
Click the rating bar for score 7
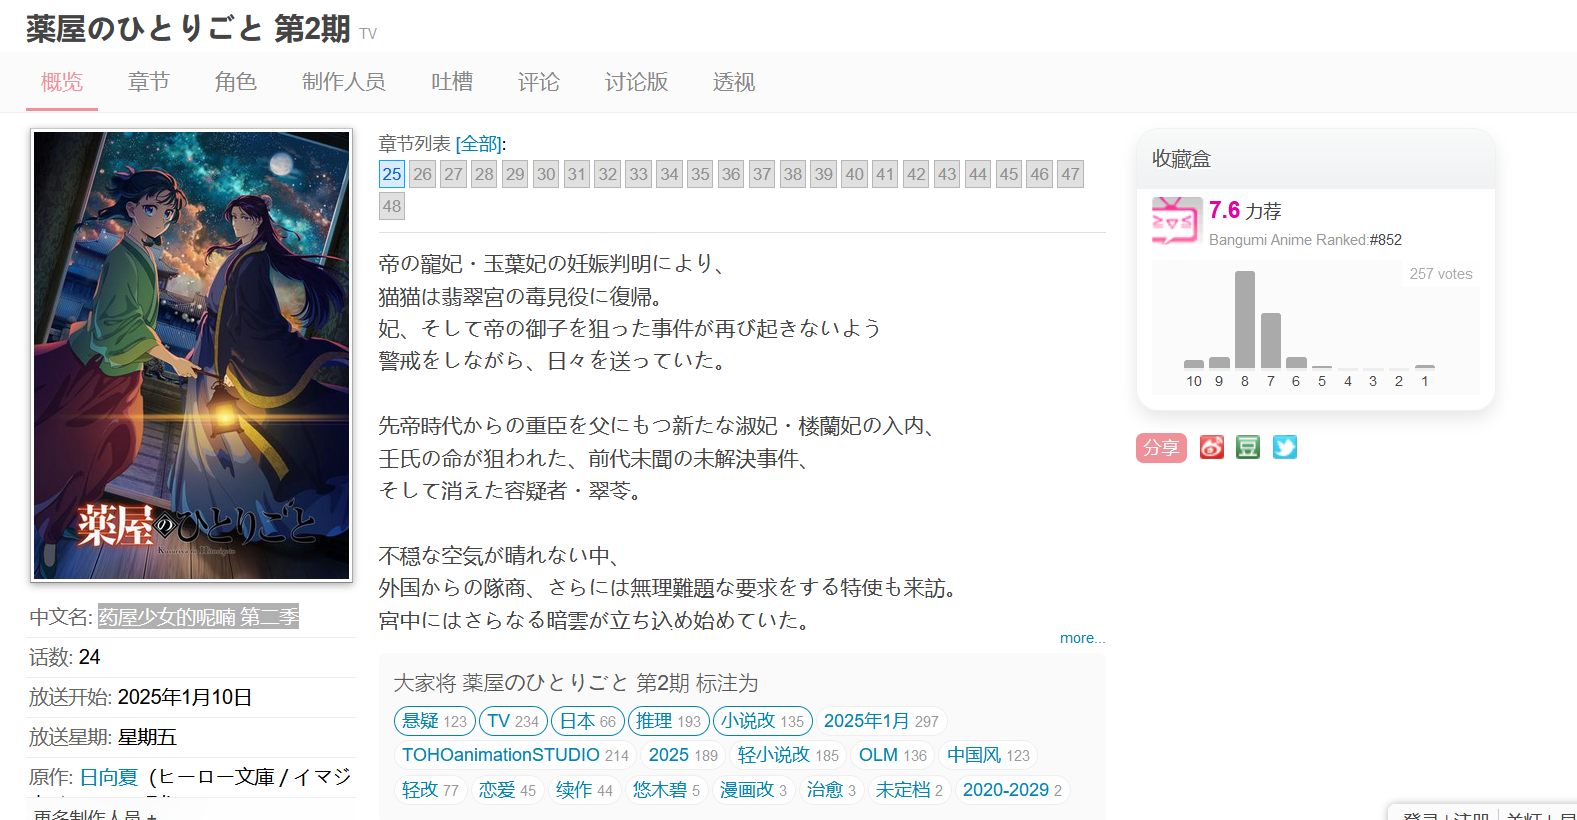coord(1271,341)
